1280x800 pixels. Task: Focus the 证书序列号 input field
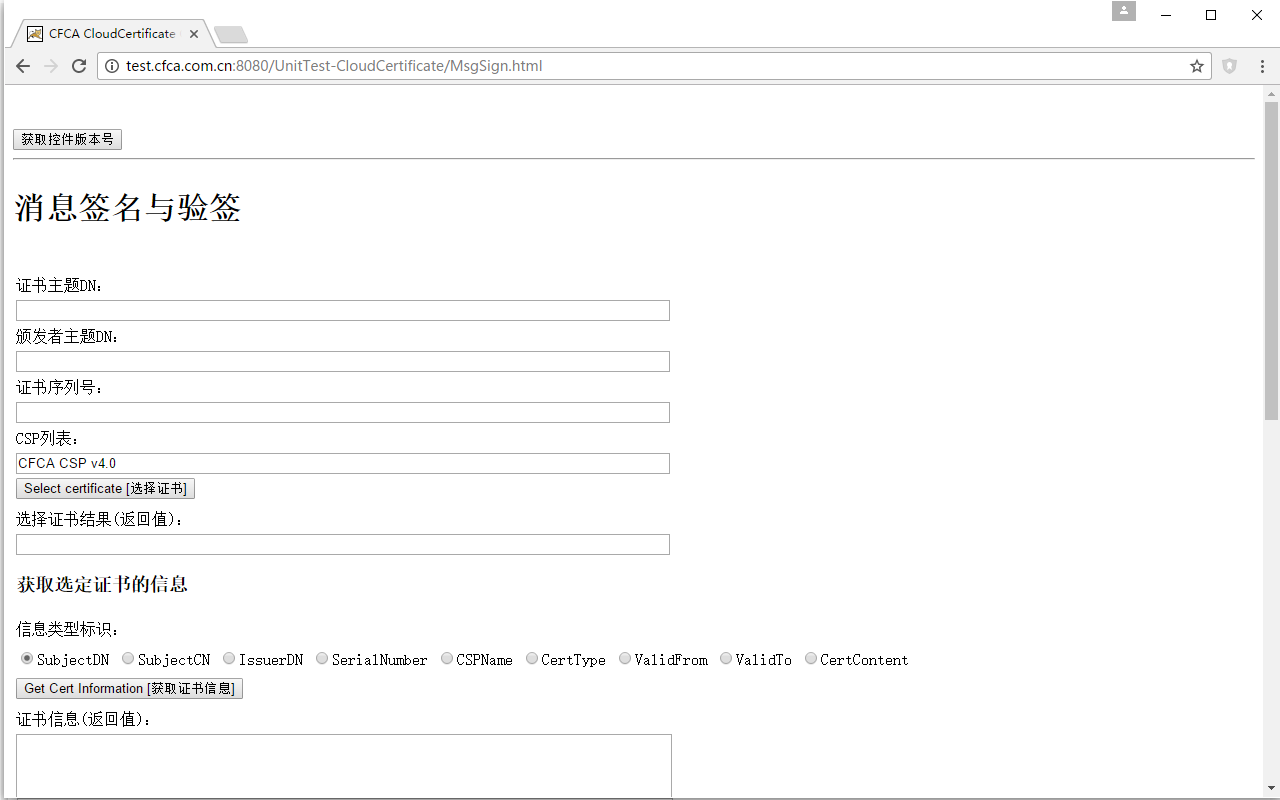tap(343, 412)
